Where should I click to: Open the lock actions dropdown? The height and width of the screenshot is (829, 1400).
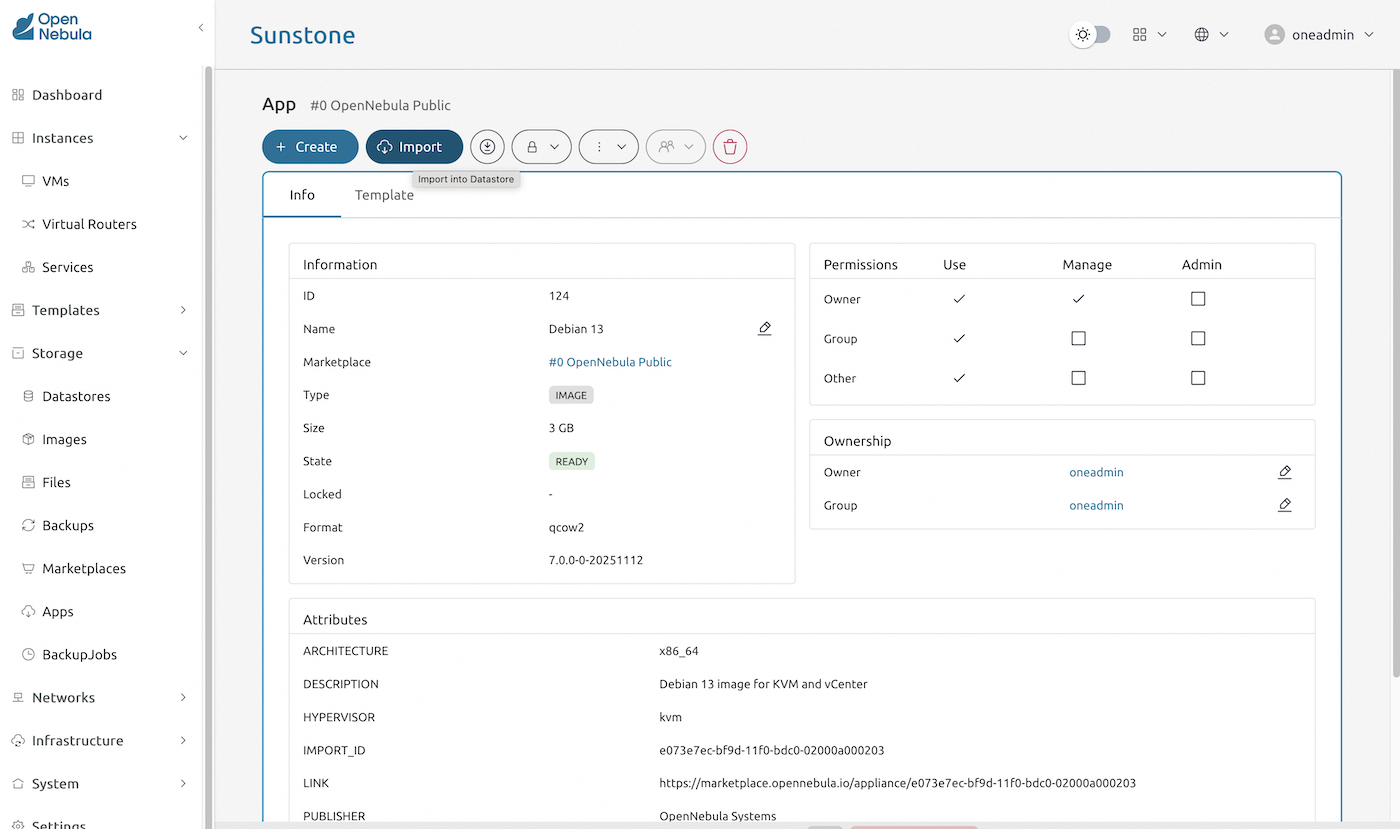[x=541, y=146]
